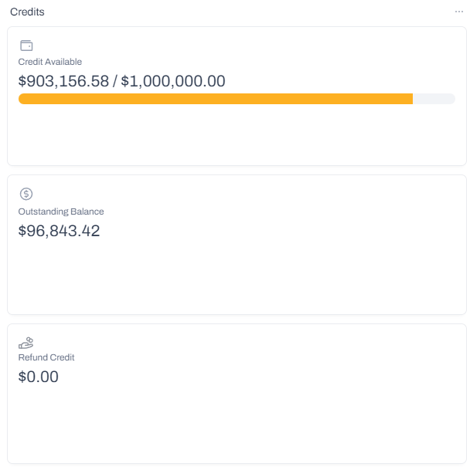The width and height of the screenshot is (470, 467).
Task: Click the $903,156.58 available amount text
Action: (63, 81)
